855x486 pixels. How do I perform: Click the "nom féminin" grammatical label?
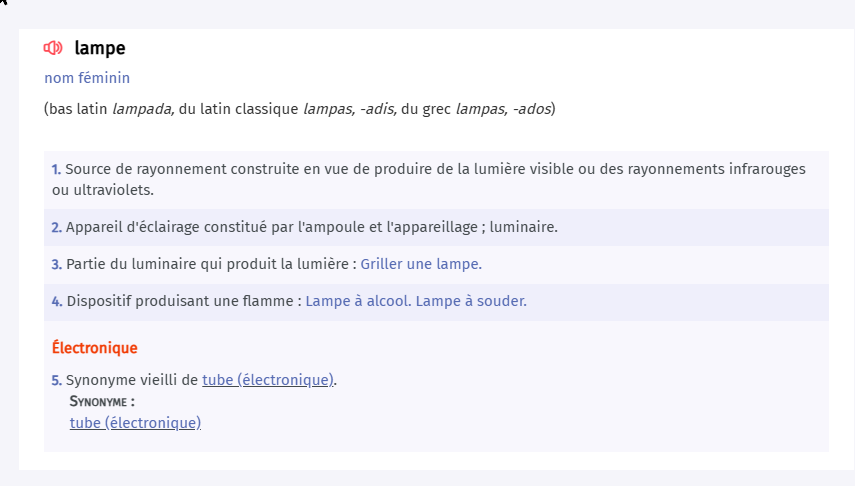tap(87, 78)
